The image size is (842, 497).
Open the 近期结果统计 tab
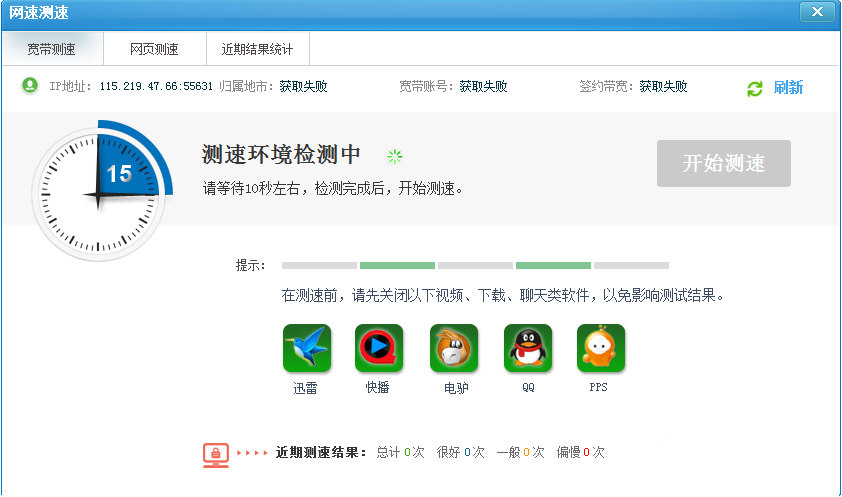click(258, 49)
